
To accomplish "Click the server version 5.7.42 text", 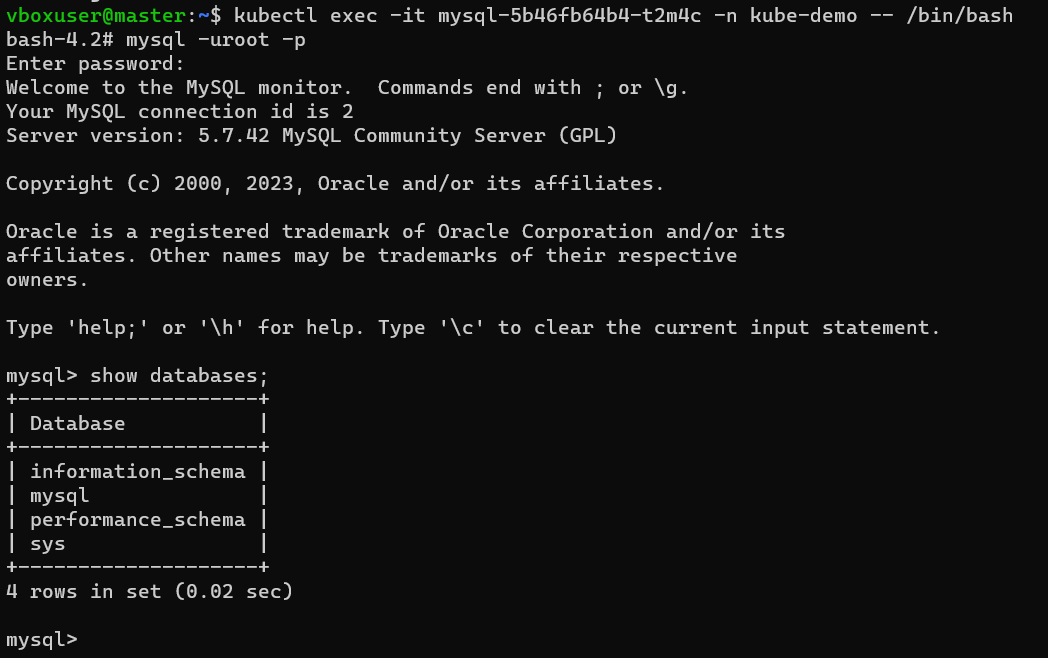I will click(x=233, y=135).
